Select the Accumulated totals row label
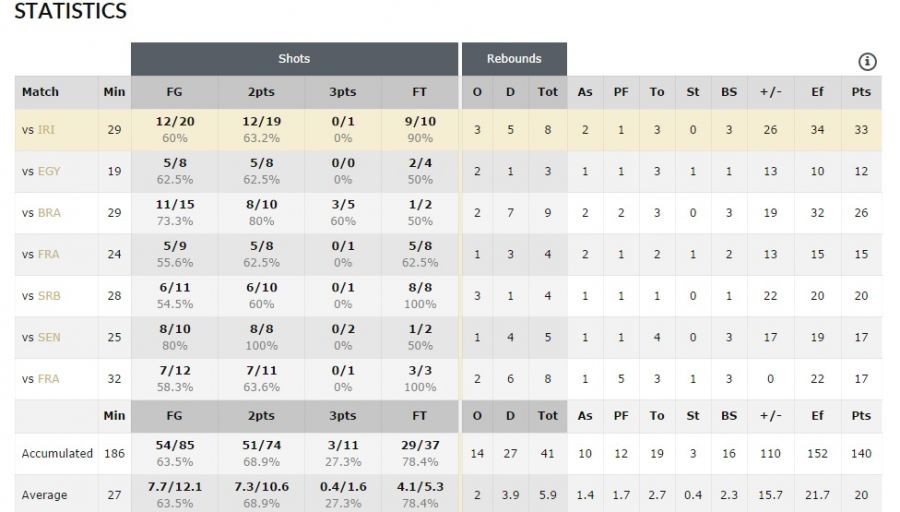900x512 pixels. point(57,454)
